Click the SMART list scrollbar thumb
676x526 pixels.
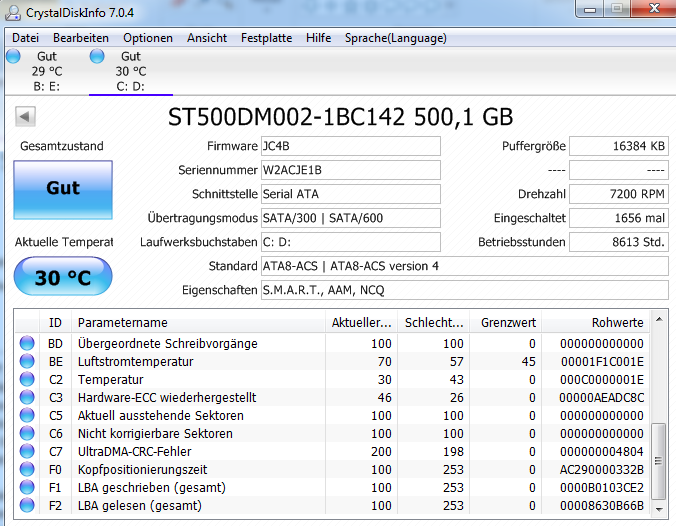(658, 461)
